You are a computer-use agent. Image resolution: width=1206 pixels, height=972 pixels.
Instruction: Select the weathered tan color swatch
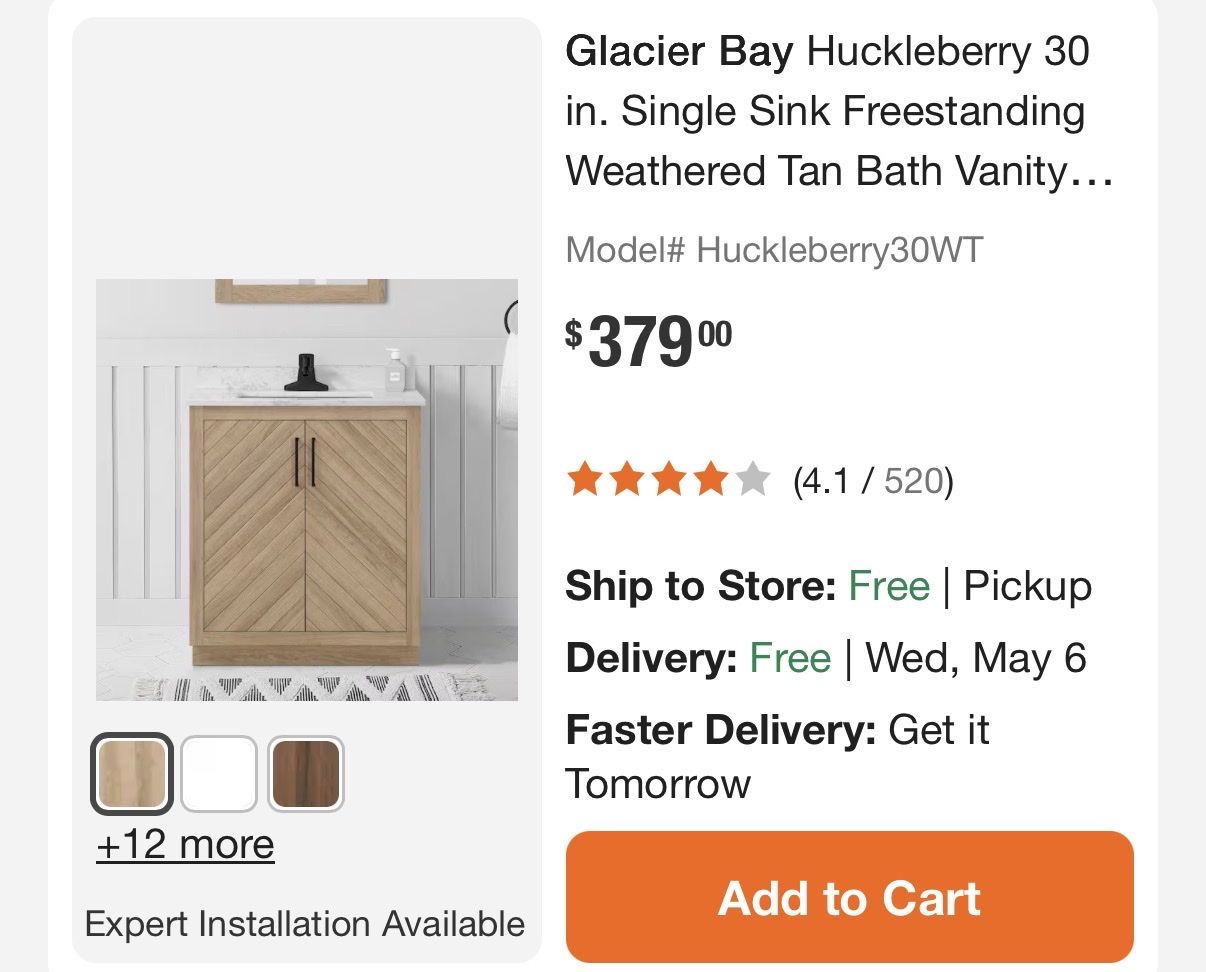pos(132,774)
